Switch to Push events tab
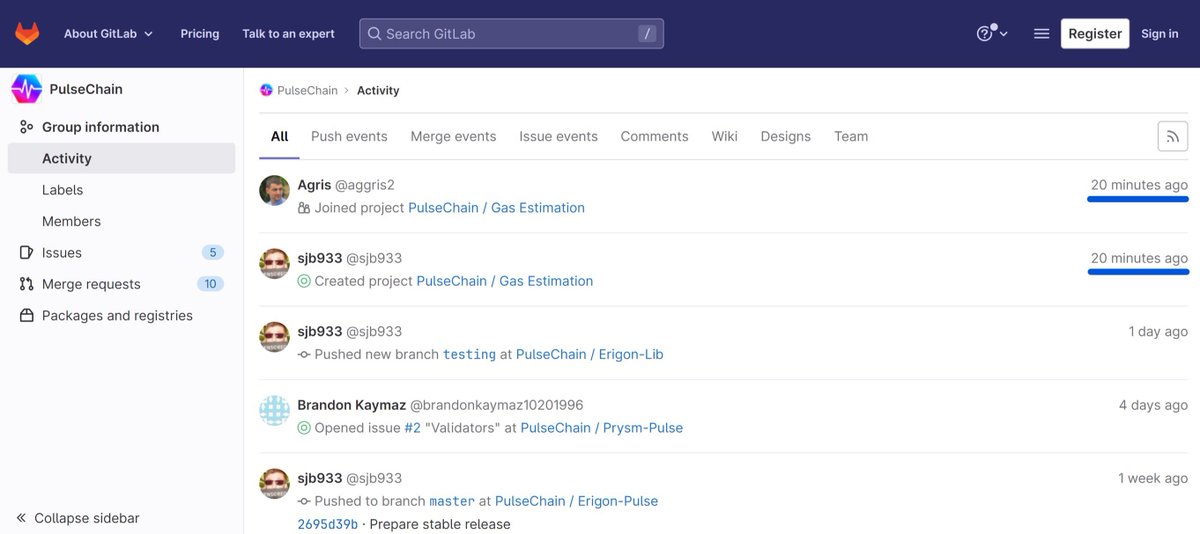Viewport: 1200px width, 534px height. 349,136
